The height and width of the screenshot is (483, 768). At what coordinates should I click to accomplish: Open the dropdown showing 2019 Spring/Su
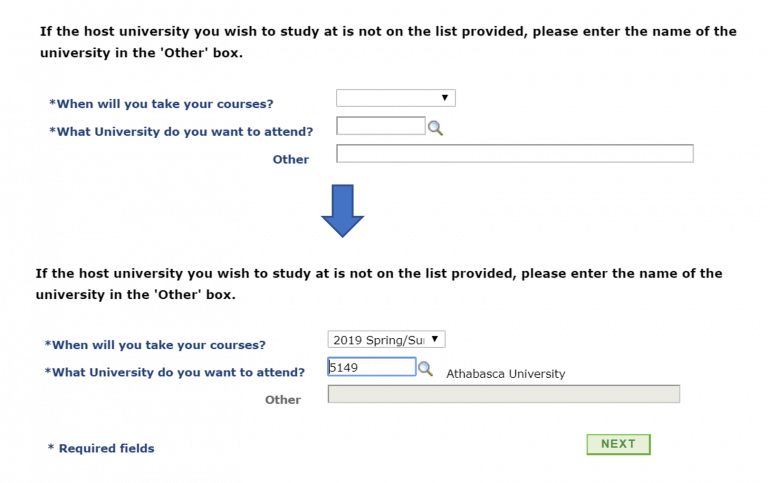point(386,340)
